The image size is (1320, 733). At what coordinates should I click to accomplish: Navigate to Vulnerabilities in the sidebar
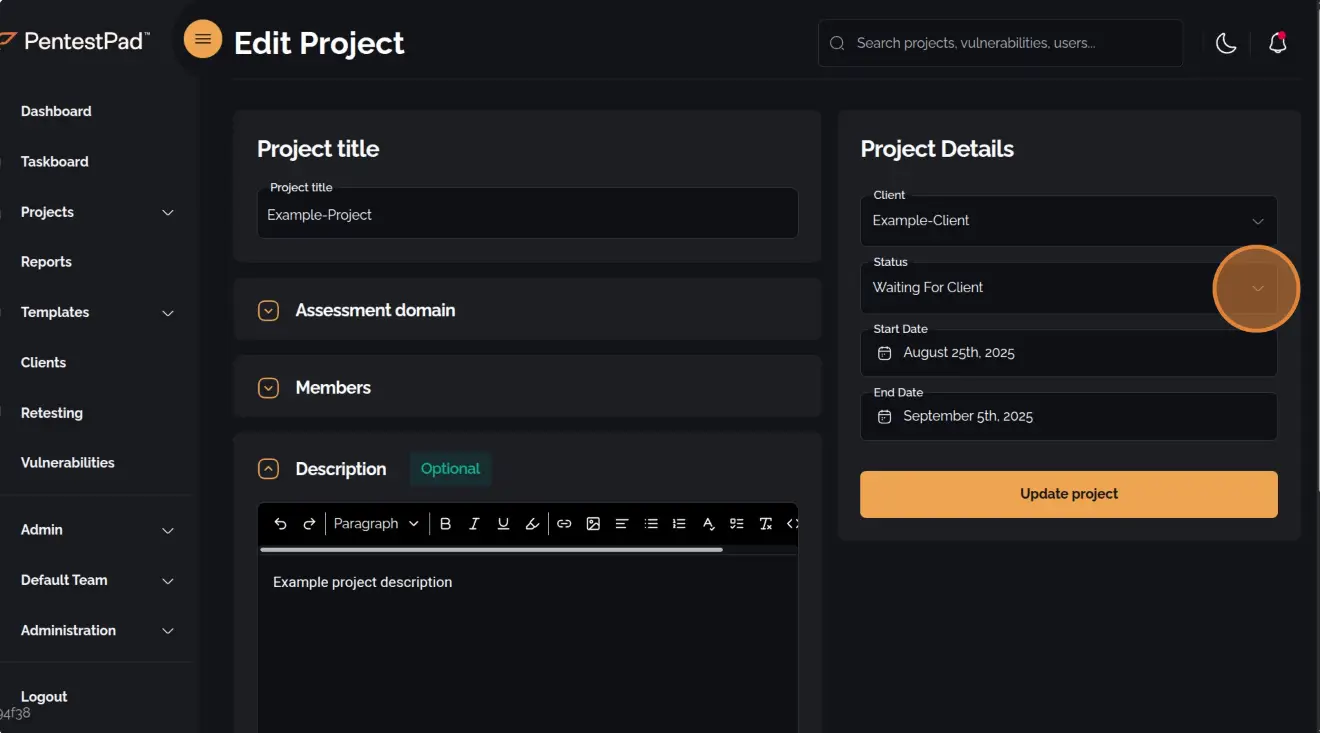coord(67,462)
